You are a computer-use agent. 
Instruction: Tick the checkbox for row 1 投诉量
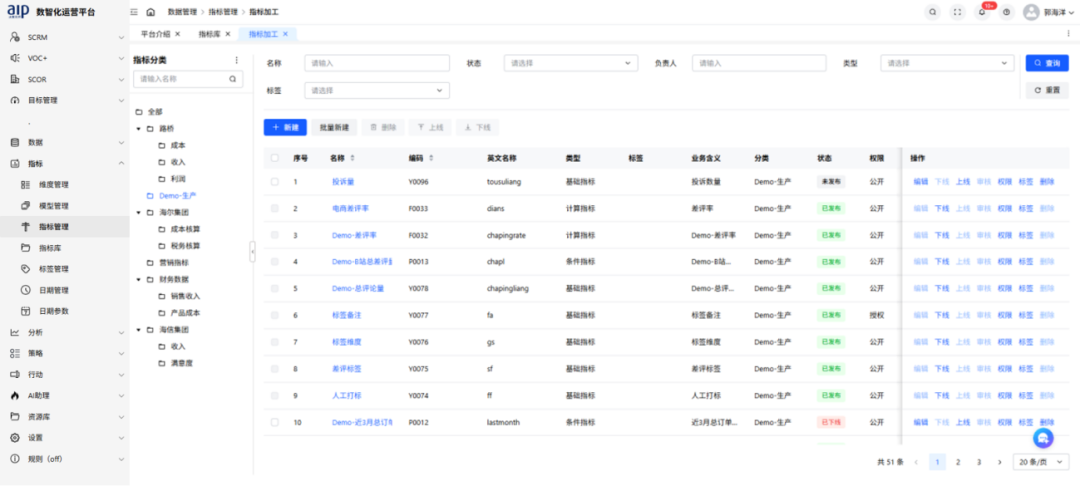pyautogui.click(x=275, y=182)
